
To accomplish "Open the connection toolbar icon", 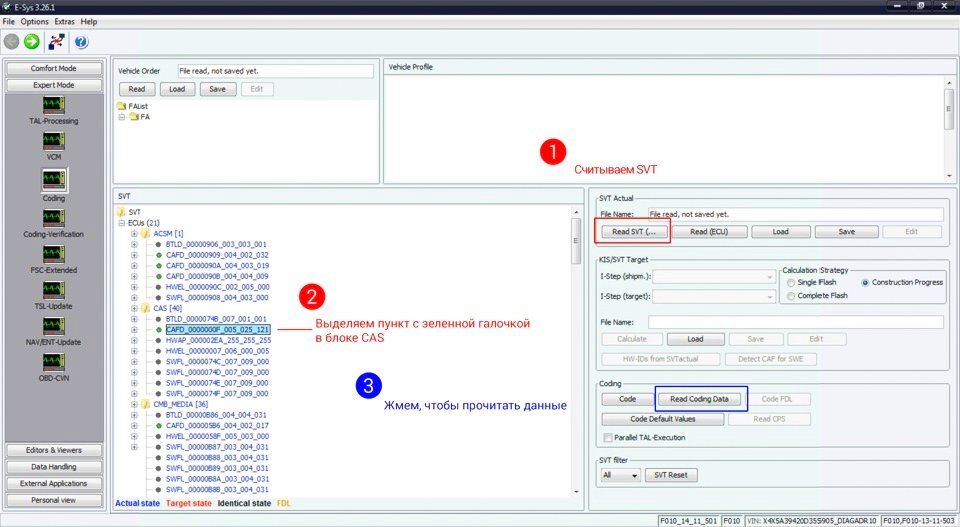I will (57, 42).
